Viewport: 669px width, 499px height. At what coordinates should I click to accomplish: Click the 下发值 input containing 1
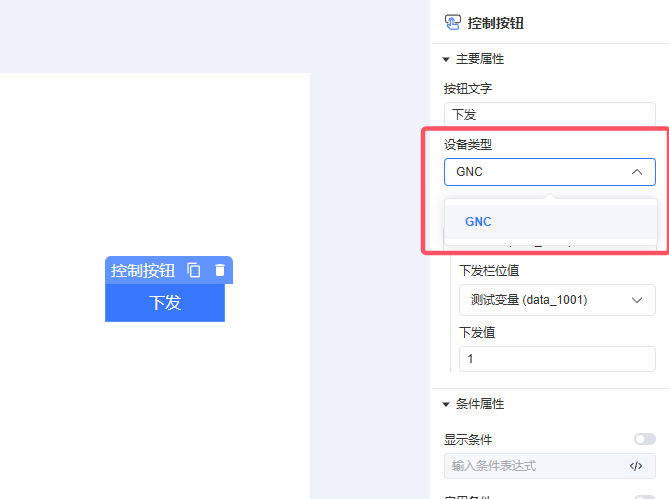(557, 359)
